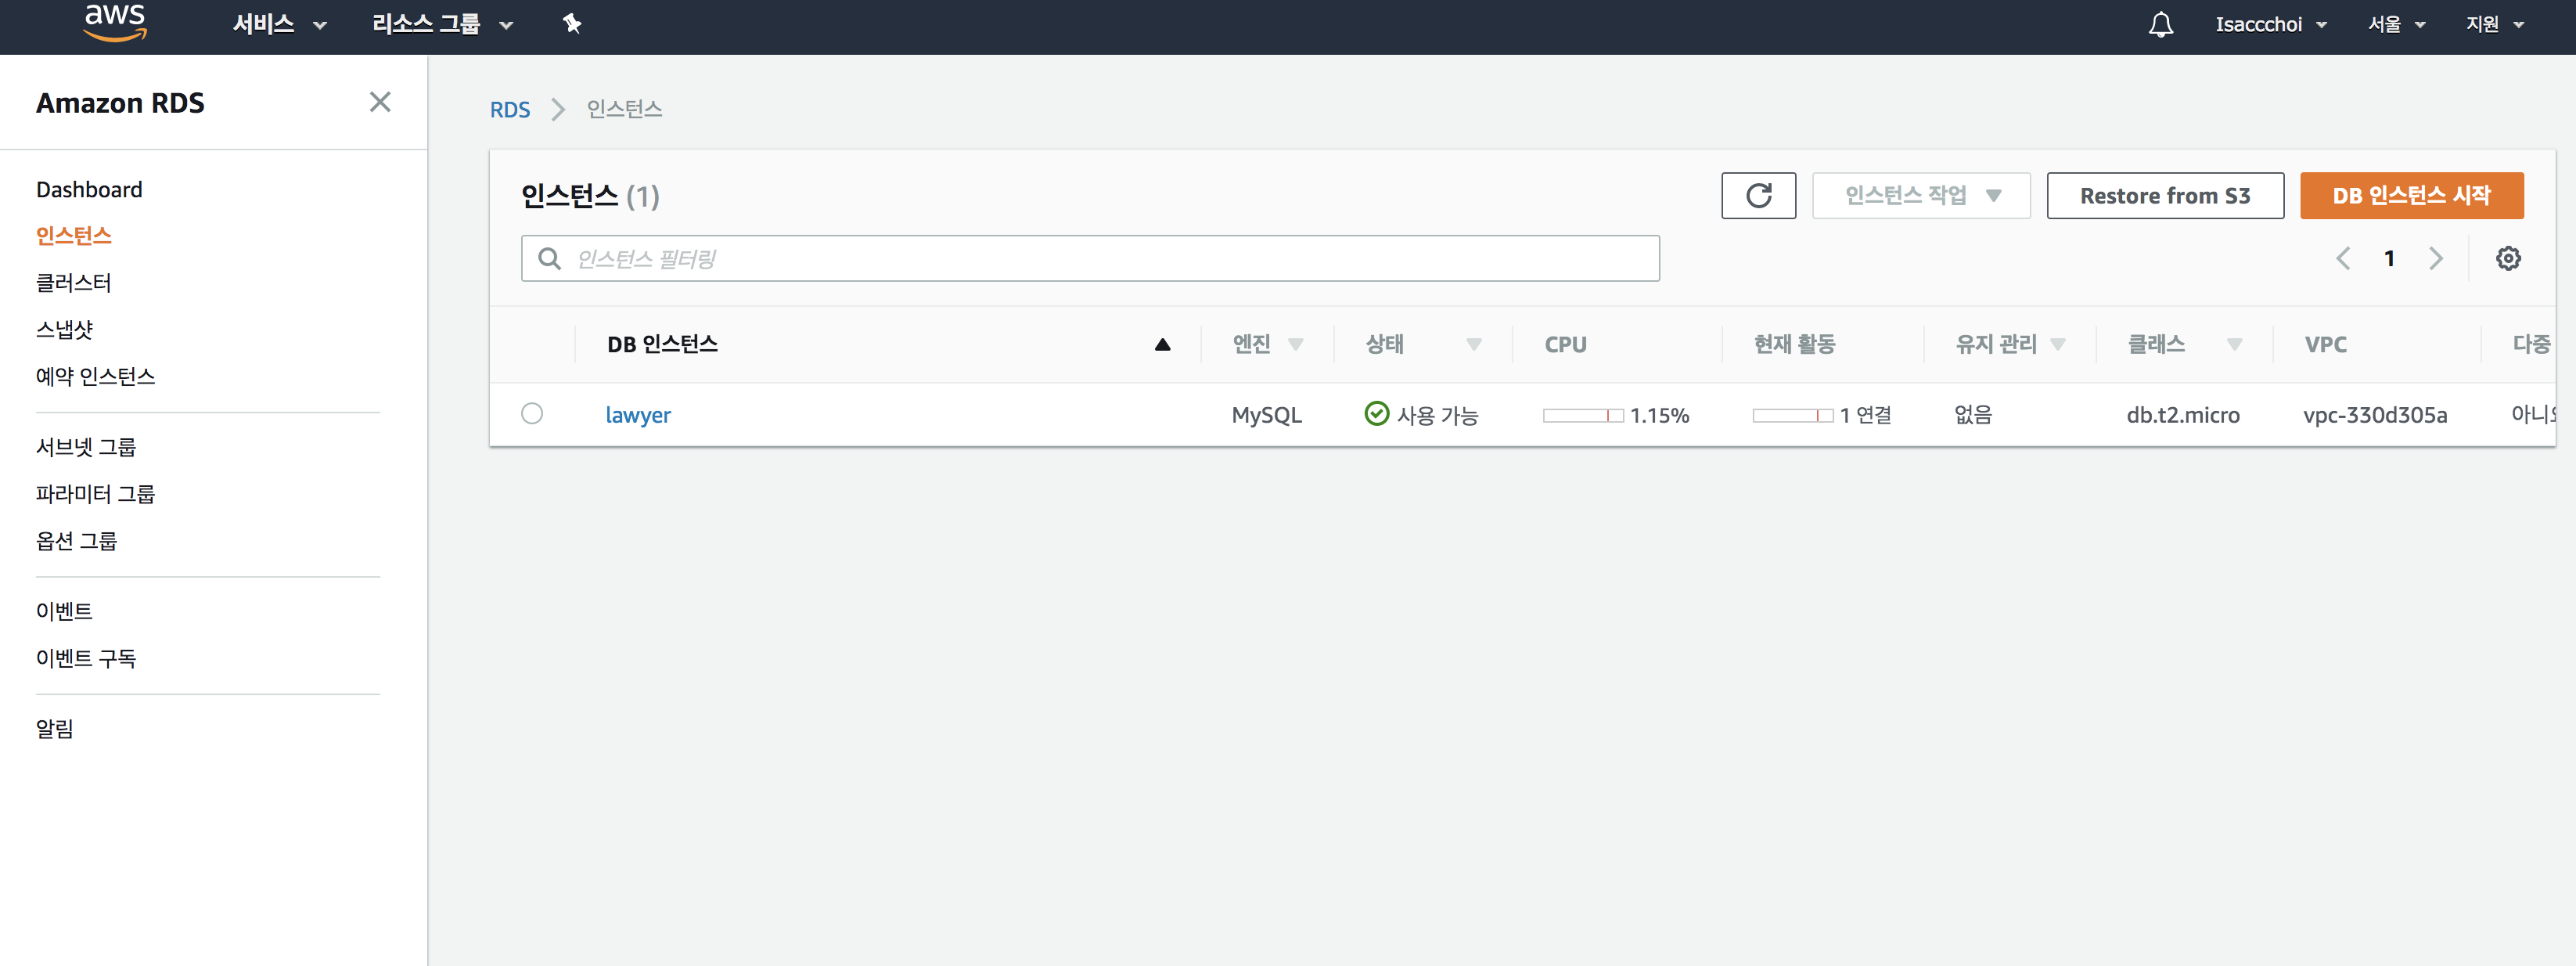Open 이벤트 구독 in the sidebar

pyautogui.click(x=86, y=658)
